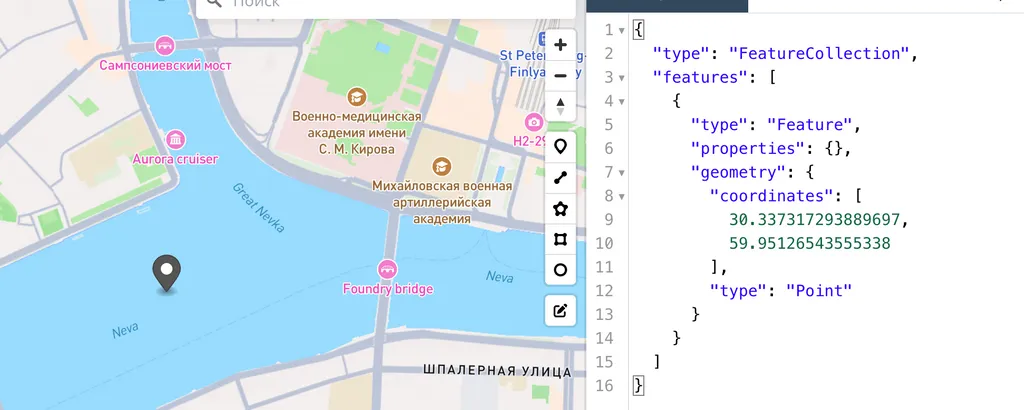Click the Aurora cruiser museum icon

click(176, 139)
